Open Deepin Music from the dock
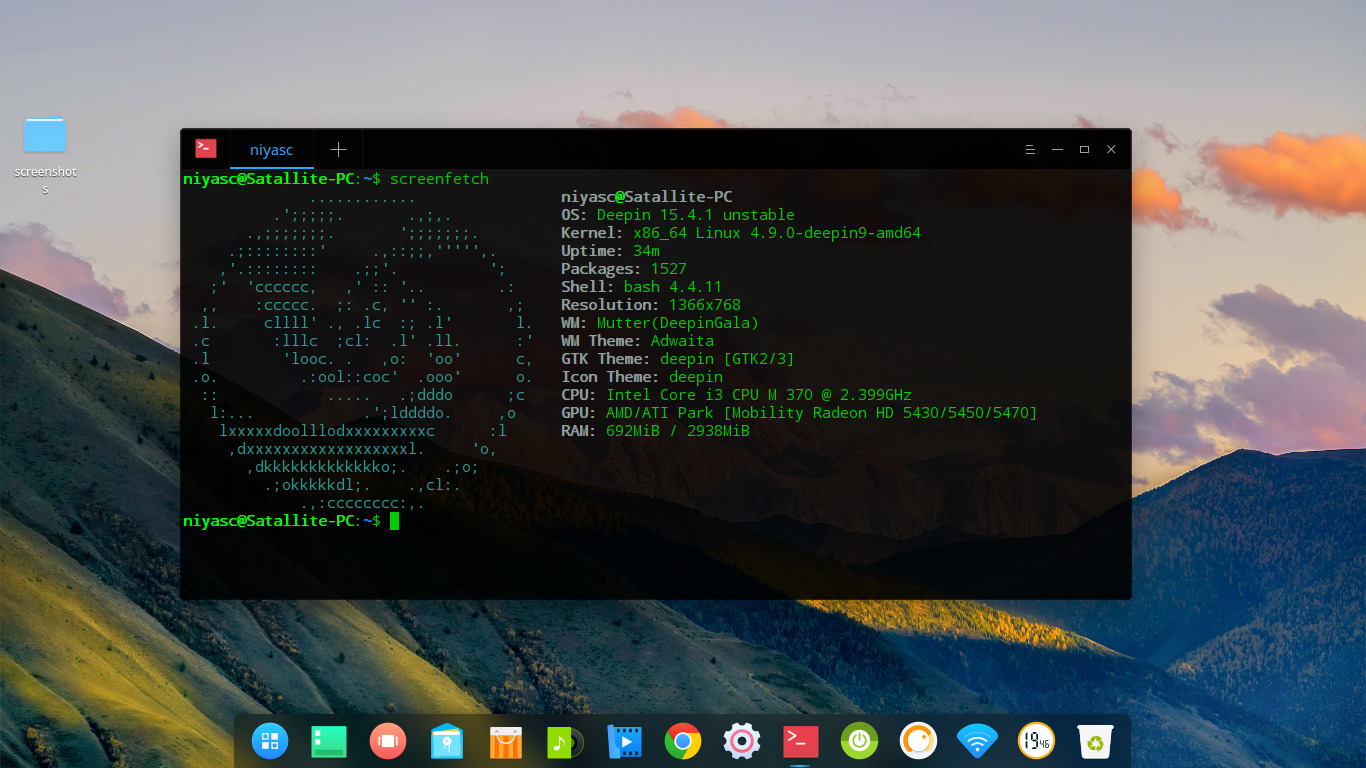1366x768 pixels. click(x=565, y=741)
